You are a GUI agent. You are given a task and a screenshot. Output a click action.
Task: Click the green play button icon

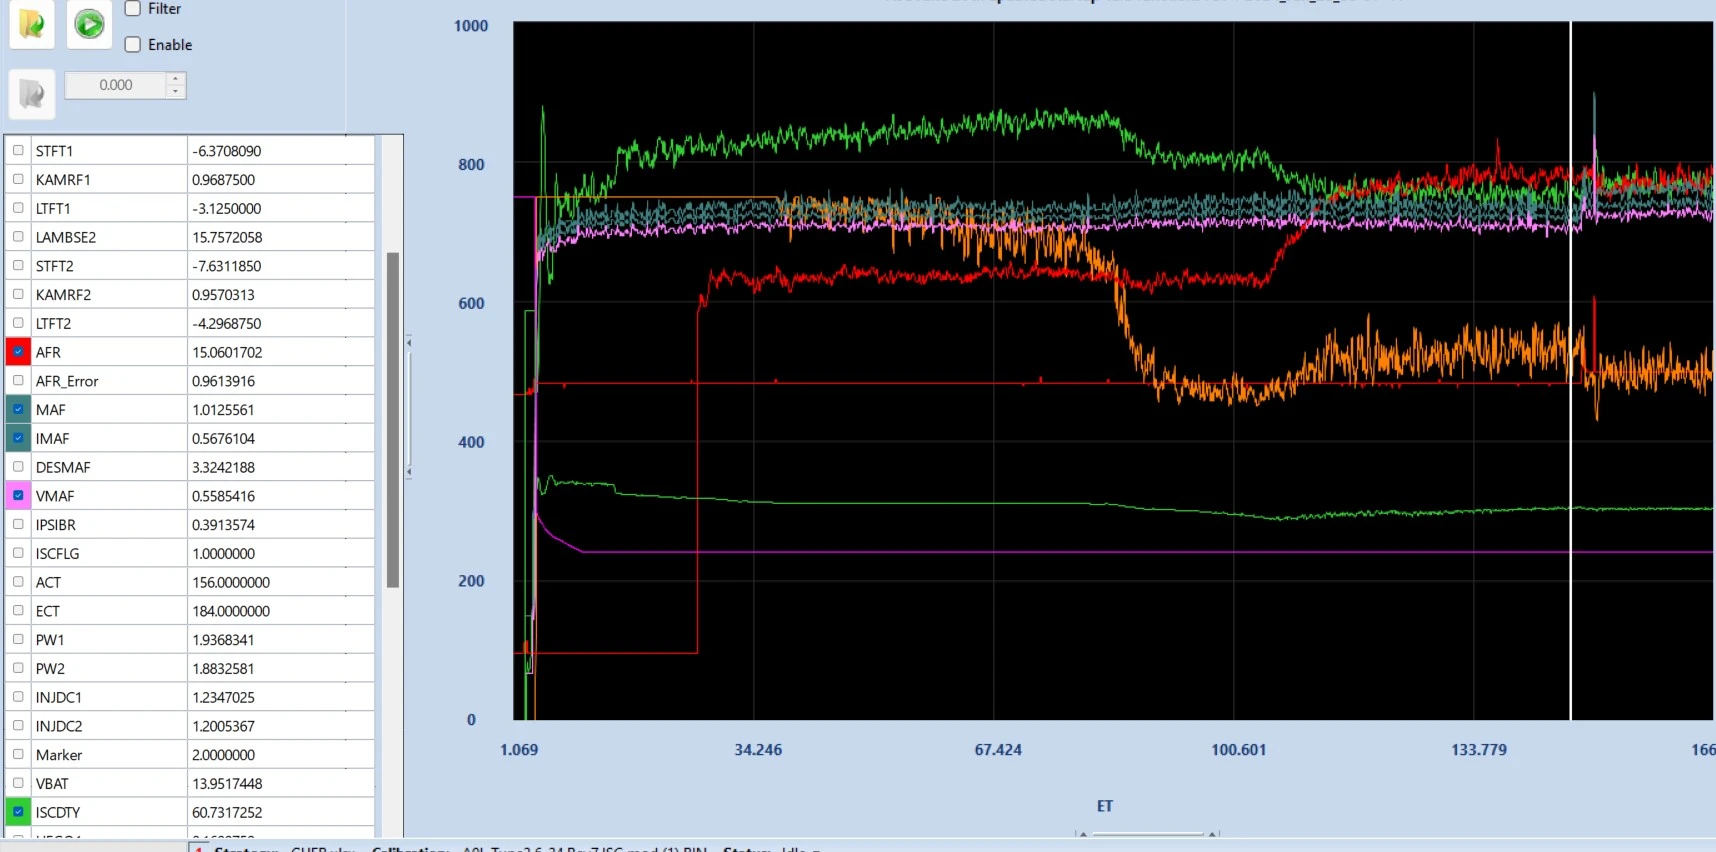click(x=89, y=23)
